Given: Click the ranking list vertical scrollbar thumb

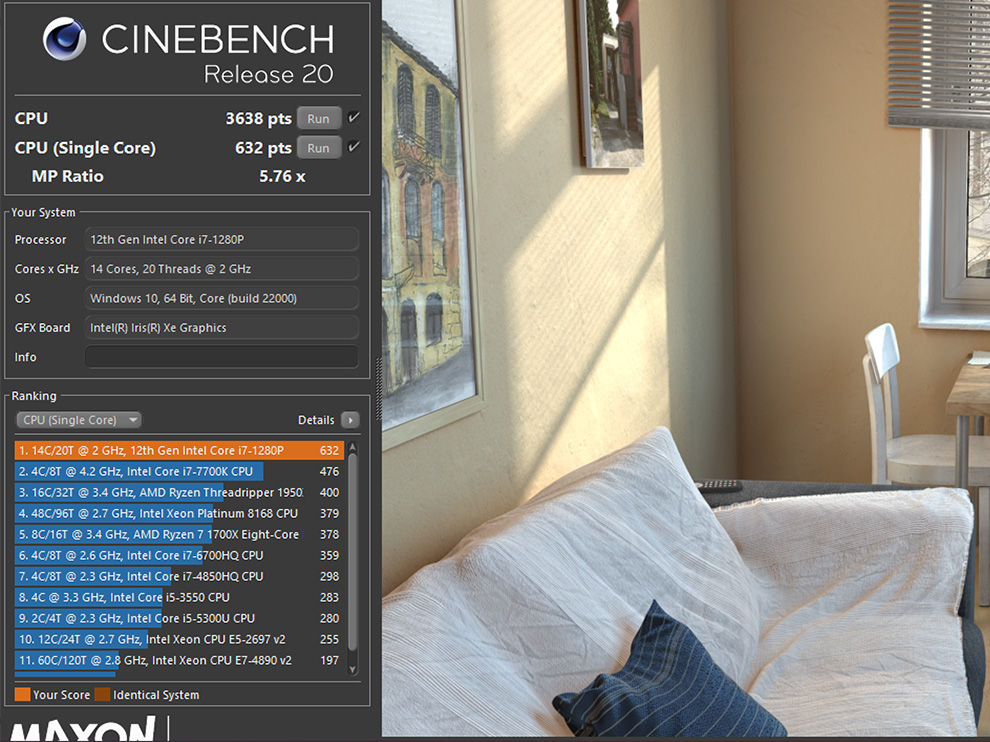Looking at the screenshot, I should coord(352,553).
